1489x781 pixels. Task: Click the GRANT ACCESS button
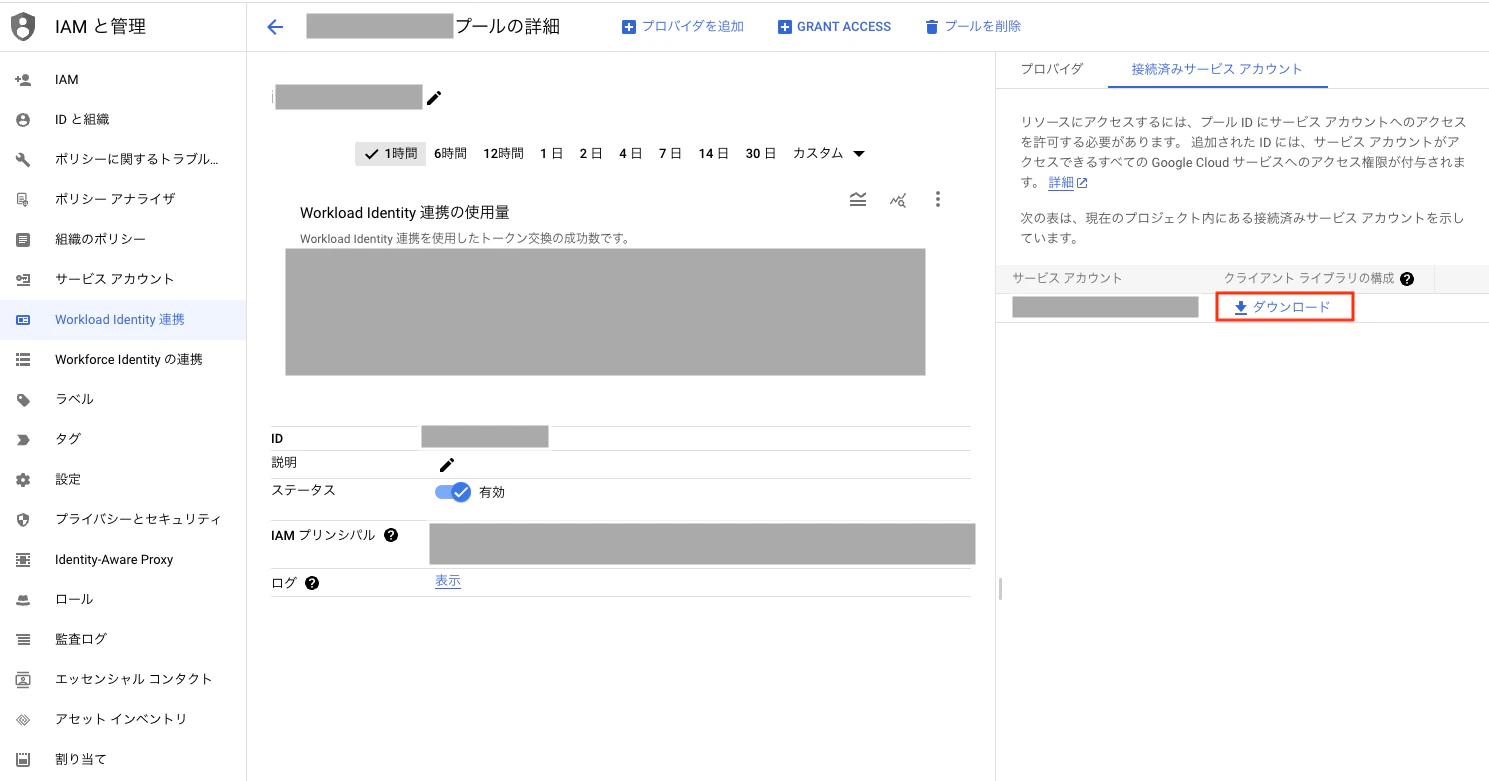pyautogui.click(x=834, y=27)
